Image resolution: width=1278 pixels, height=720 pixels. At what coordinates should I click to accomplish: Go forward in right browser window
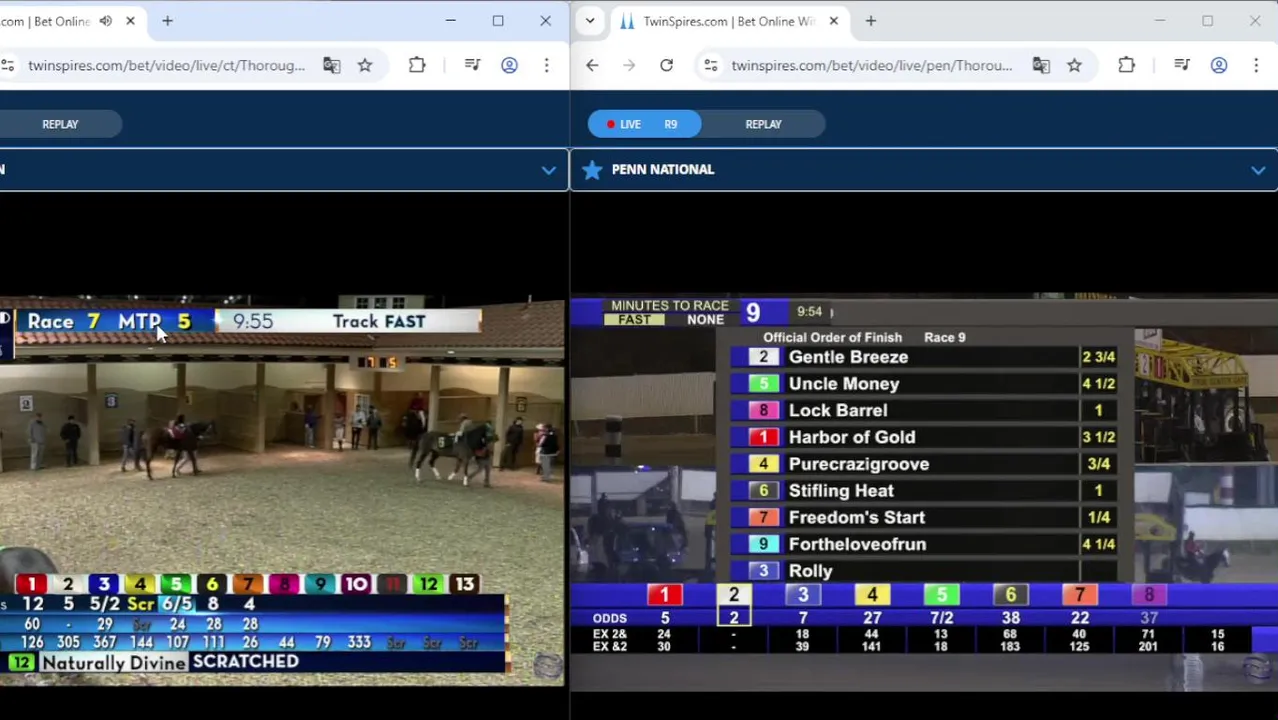(x=629, y=65)
